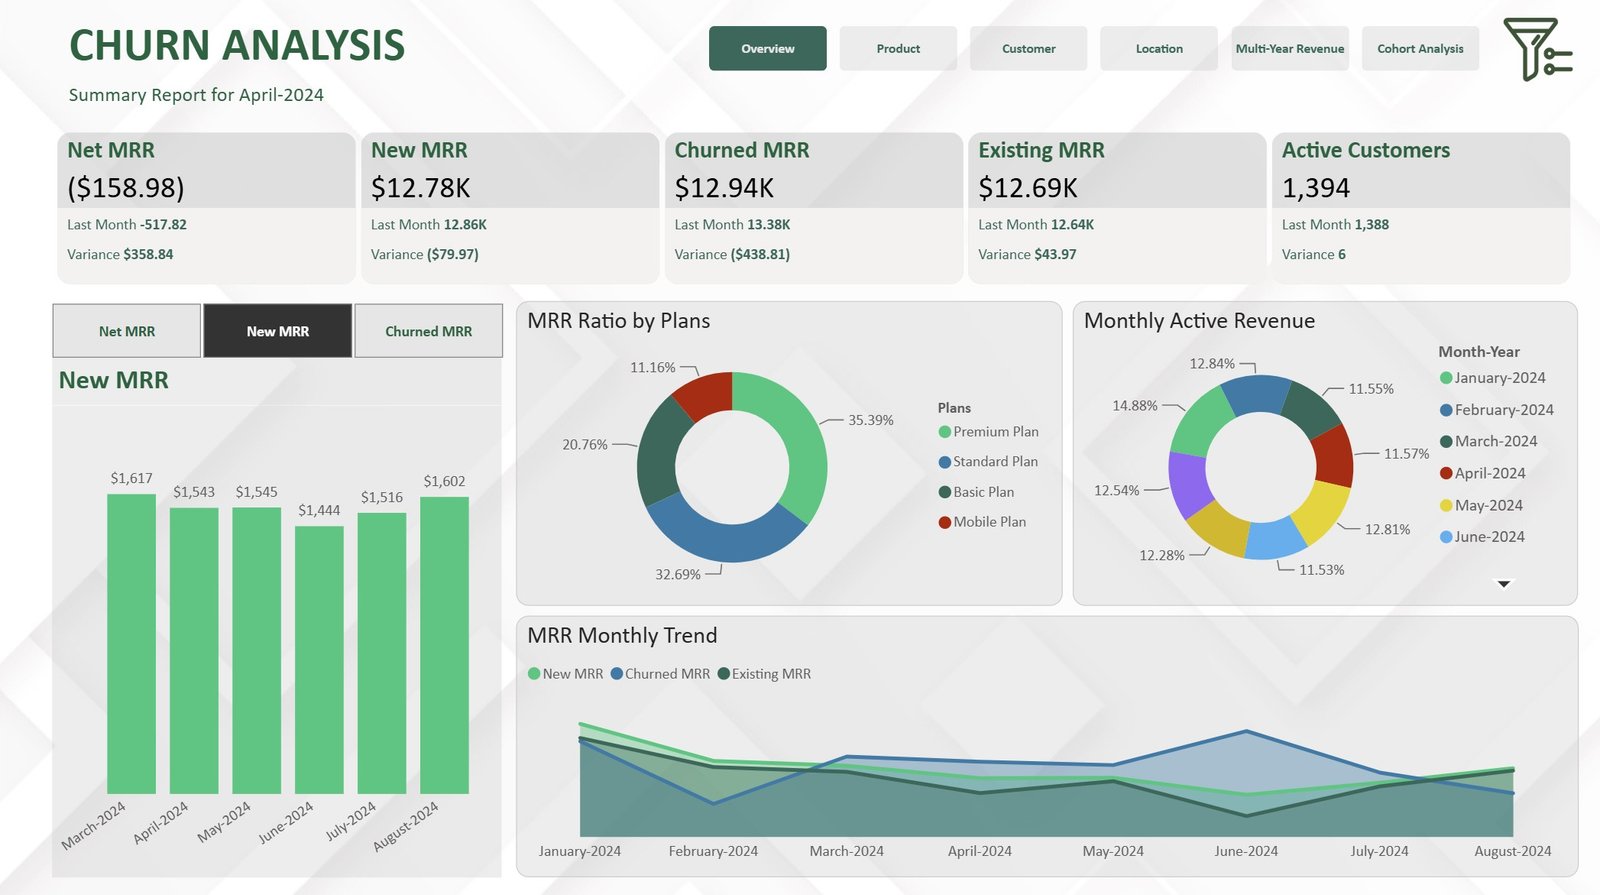Viewport: 1600px width, 895px height.
Task: Click the April-2024 legend marker
Action: coord(1446,473)
